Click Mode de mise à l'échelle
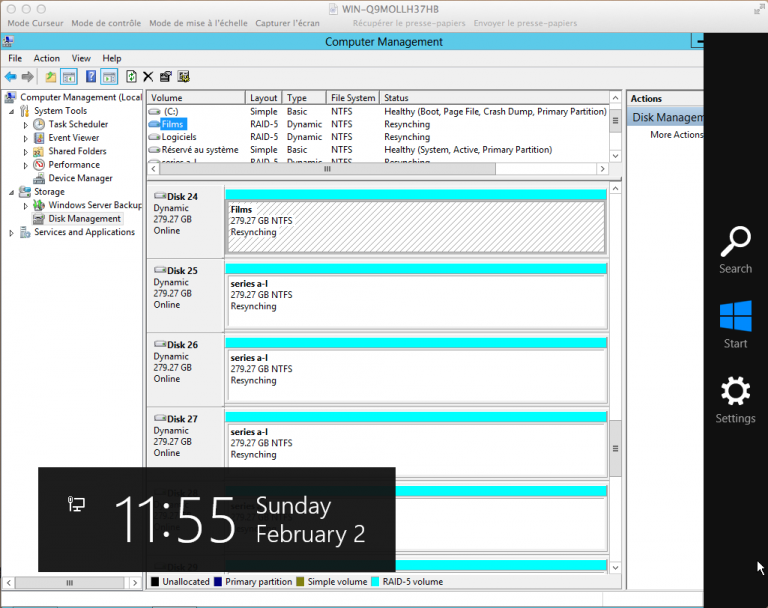The image size is (768, 608). pyautogui.click(x=198, y=23)
